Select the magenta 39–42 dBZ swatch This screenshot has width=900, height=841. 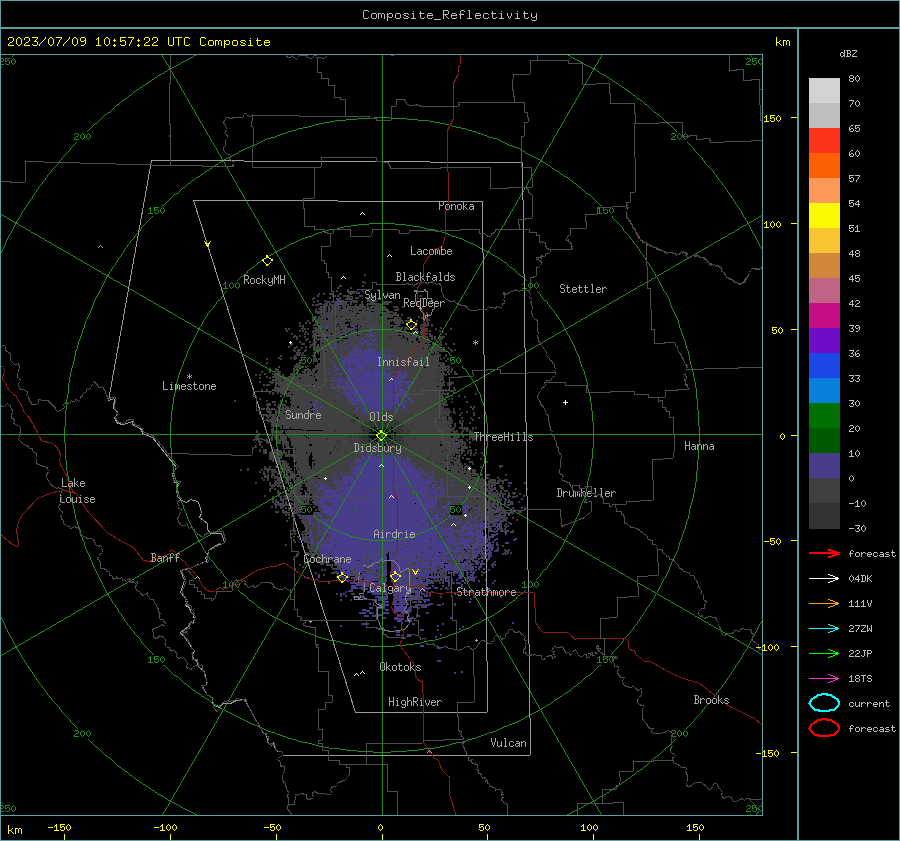coord(824,315)
